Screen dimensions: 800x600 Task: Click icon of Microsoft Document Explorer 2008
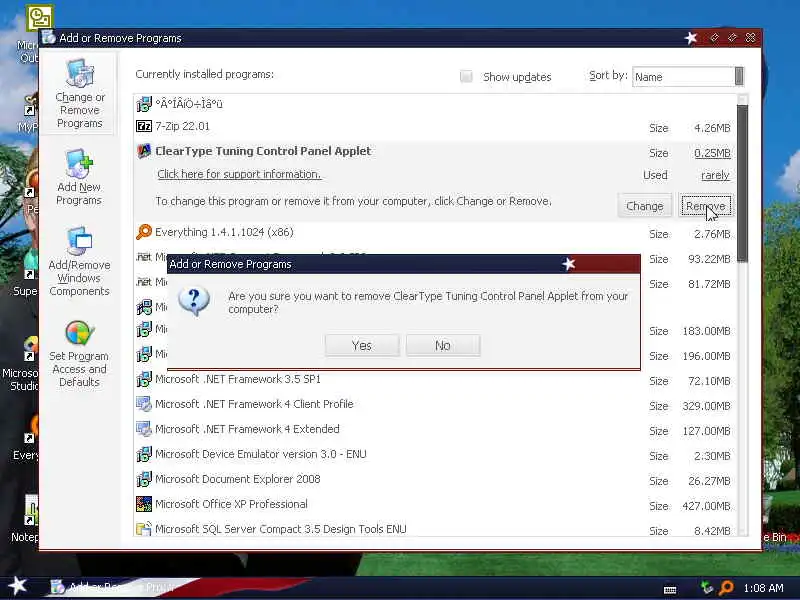[x=144, y=479]
